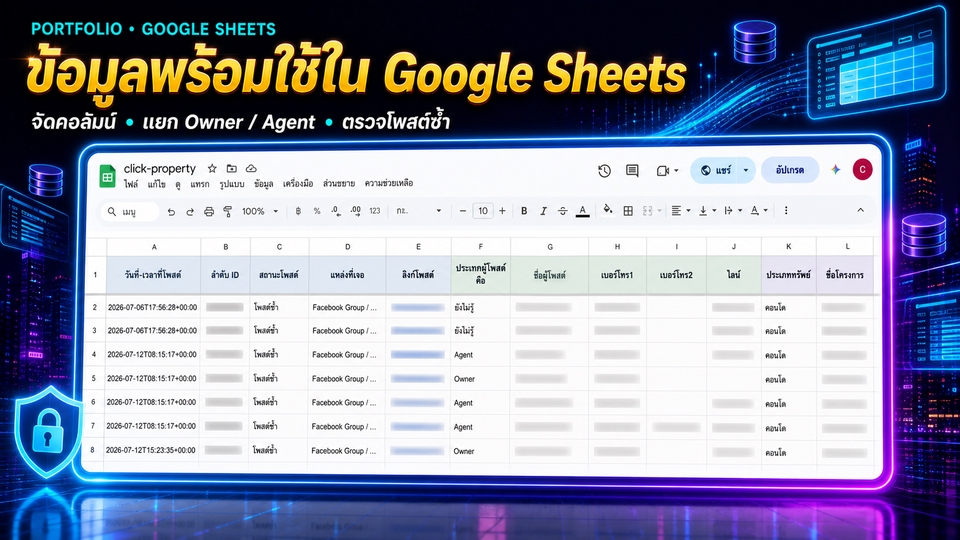960x540 pixels.
Task: Open Gemini sparkle assistant icon
Action: 835,170
